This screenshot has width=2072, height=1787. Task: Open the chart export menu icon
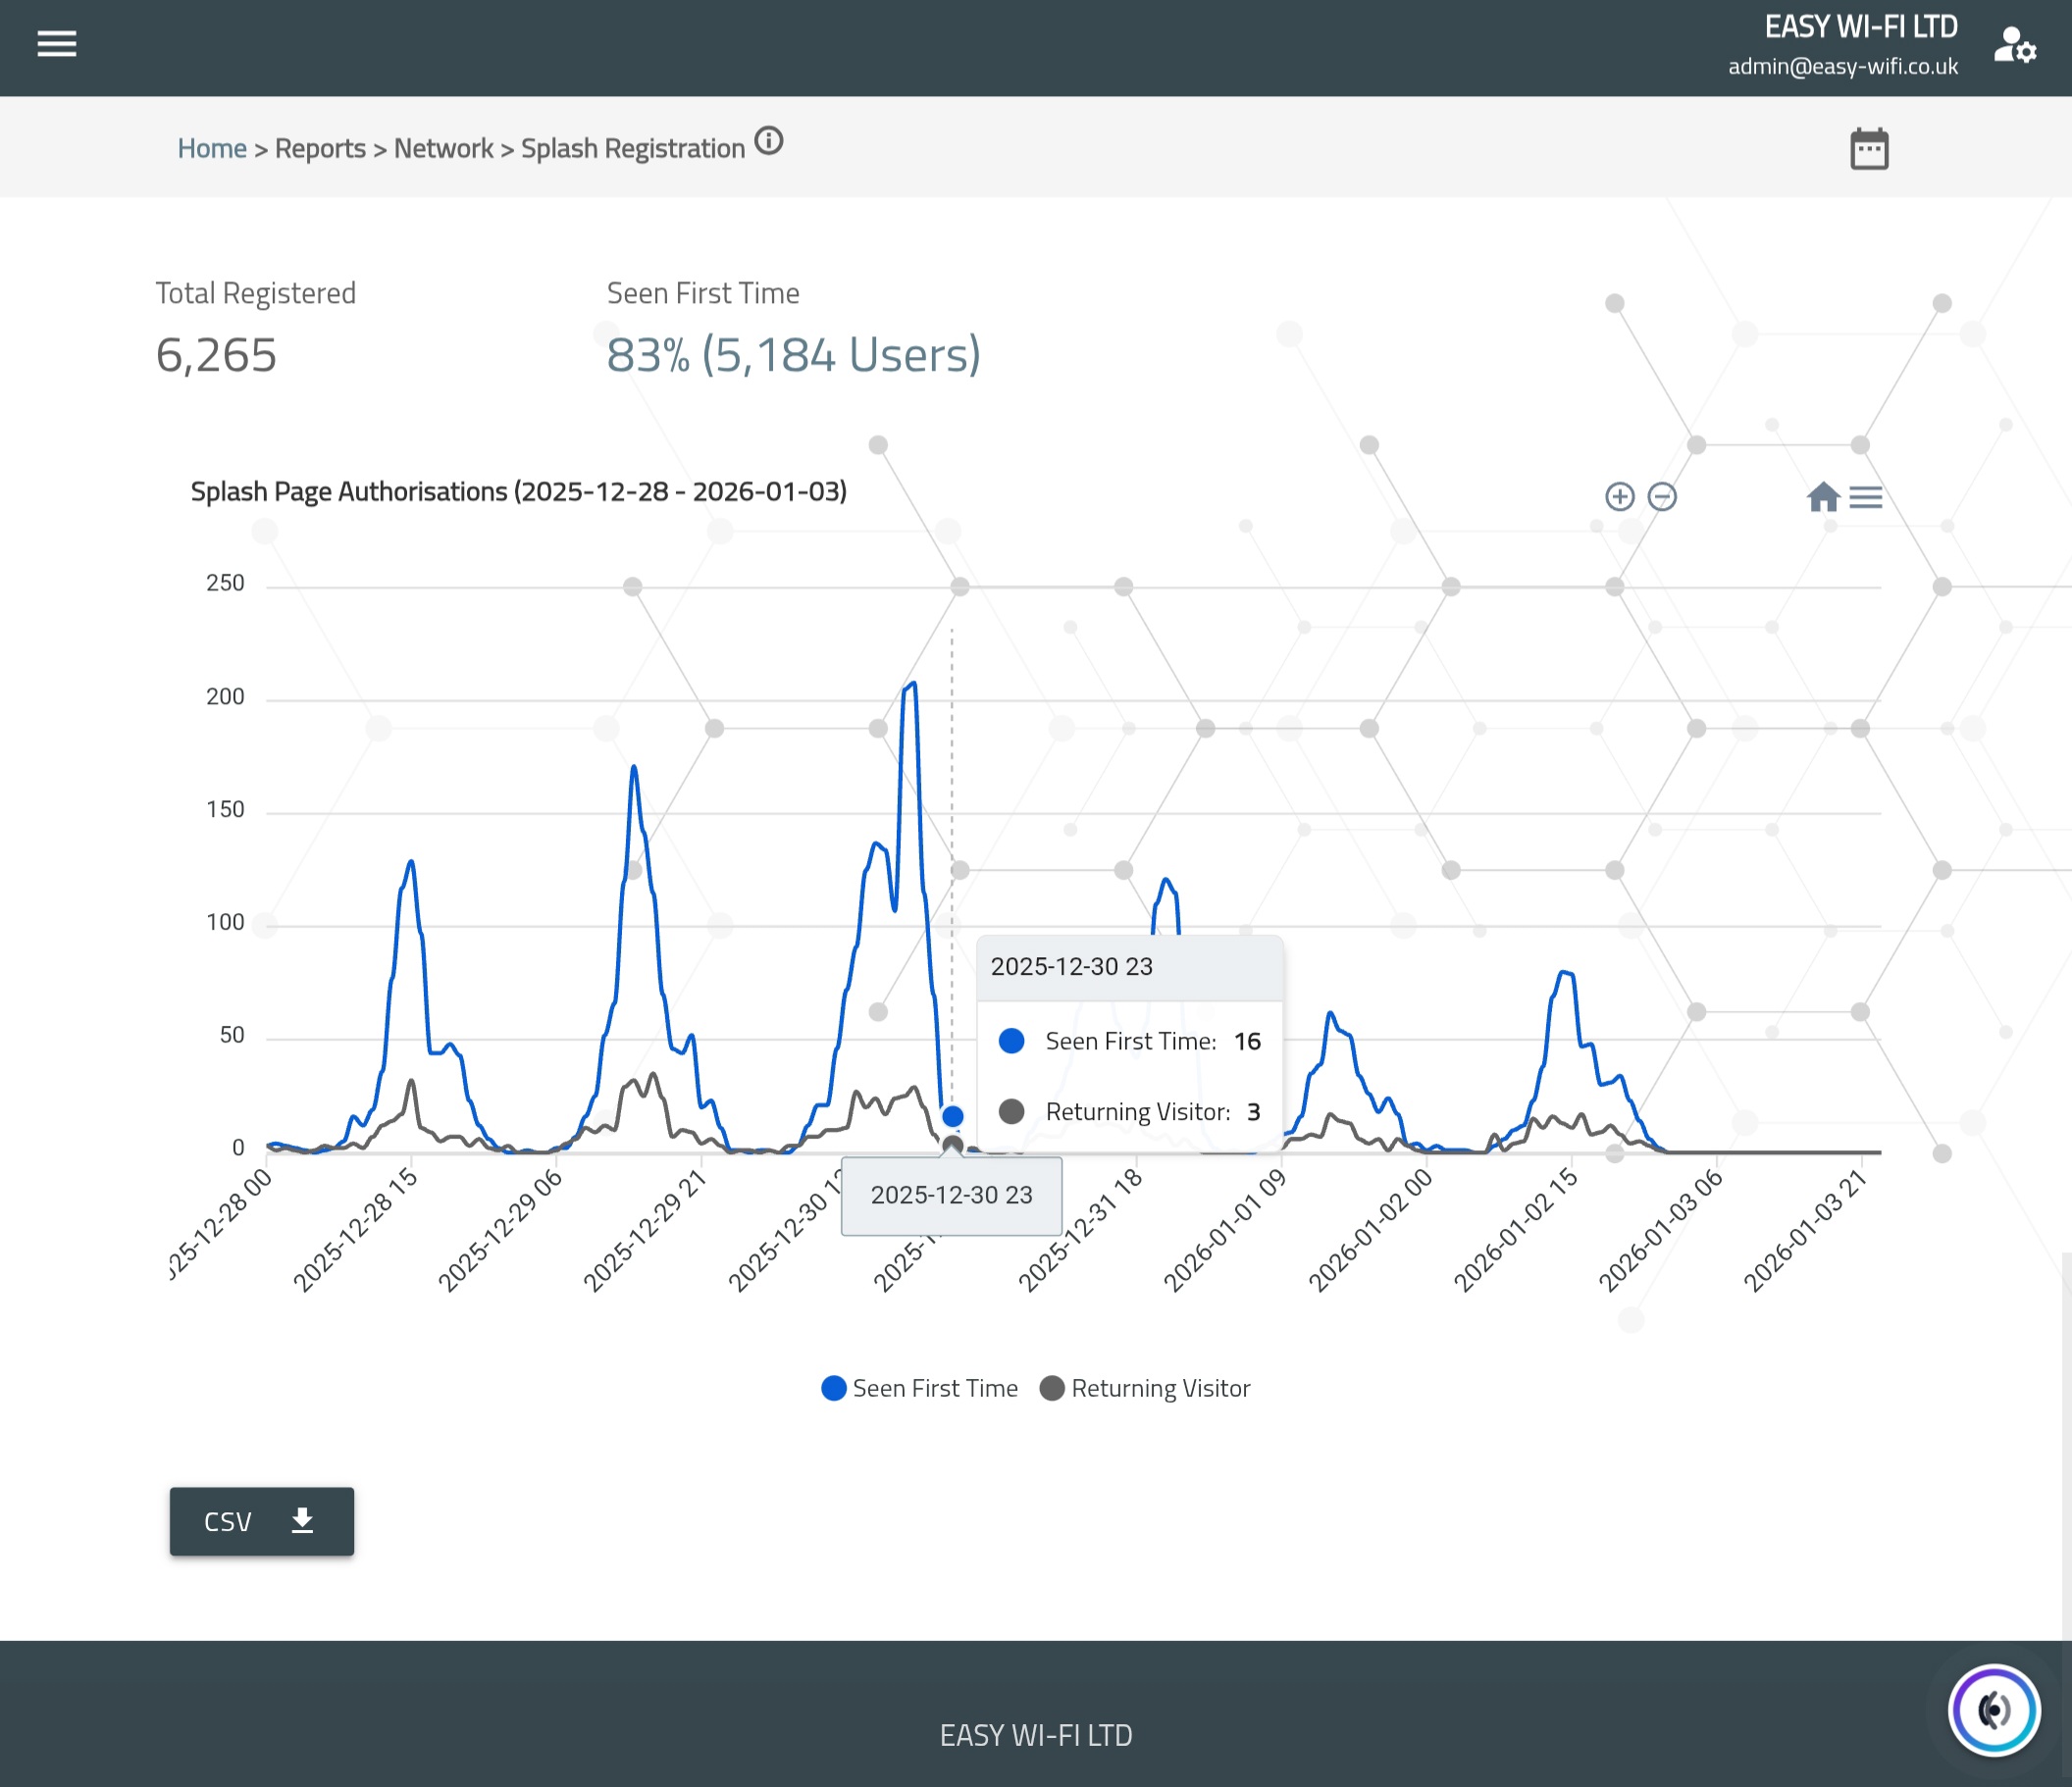tap(1865, 497)
